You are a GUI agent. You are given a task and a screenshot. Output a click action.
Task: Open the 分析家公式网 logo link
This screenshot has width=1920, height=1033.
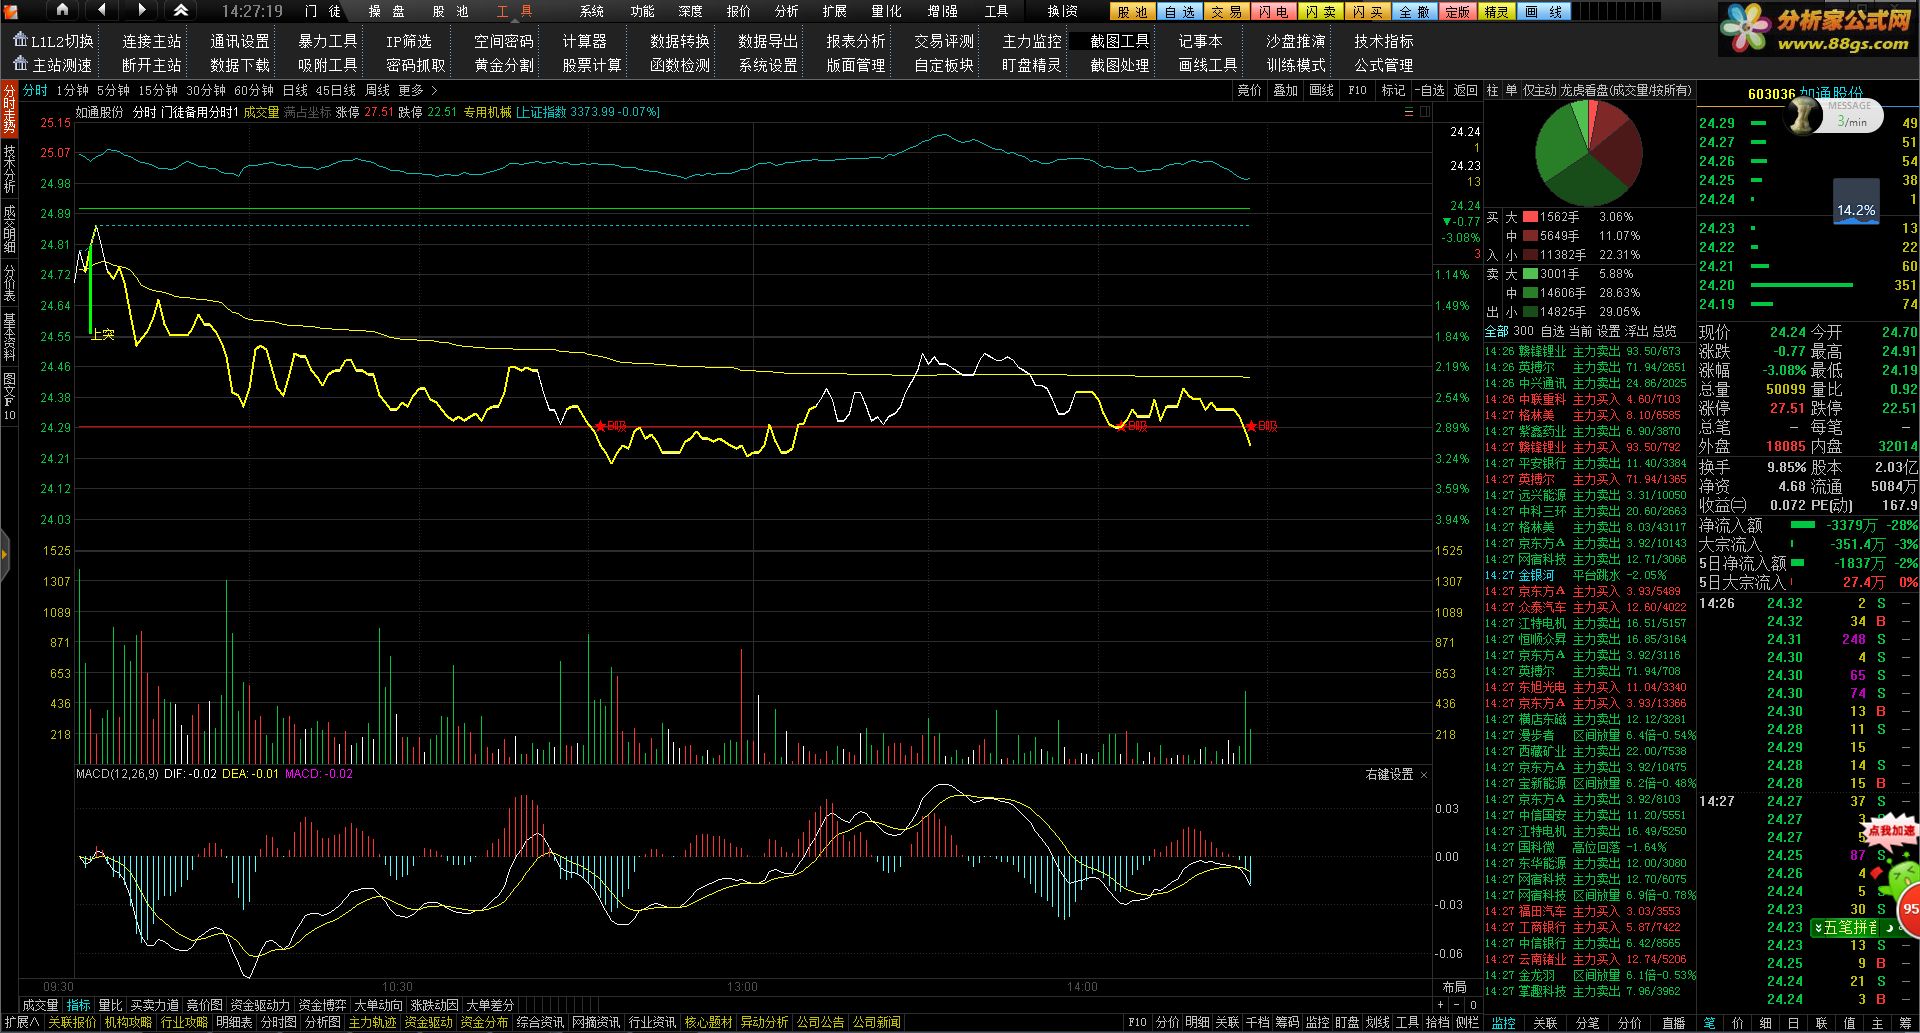coord(1816,29)
